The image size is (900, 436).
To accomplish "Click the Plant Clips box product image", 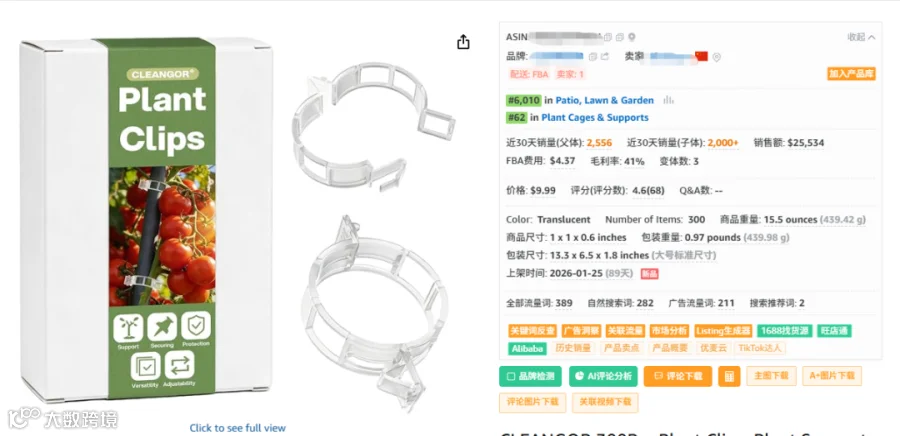I will click(146, 219).
